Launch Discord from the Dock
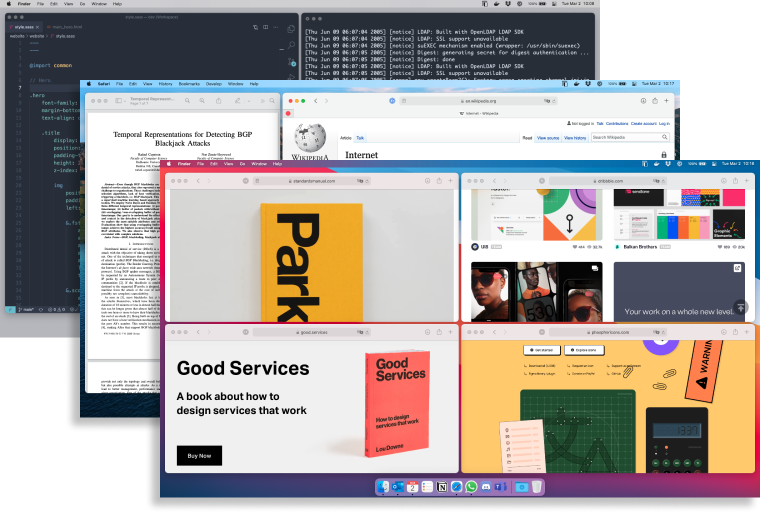Viewport: 760px width, 514px height. coord(486,487)
